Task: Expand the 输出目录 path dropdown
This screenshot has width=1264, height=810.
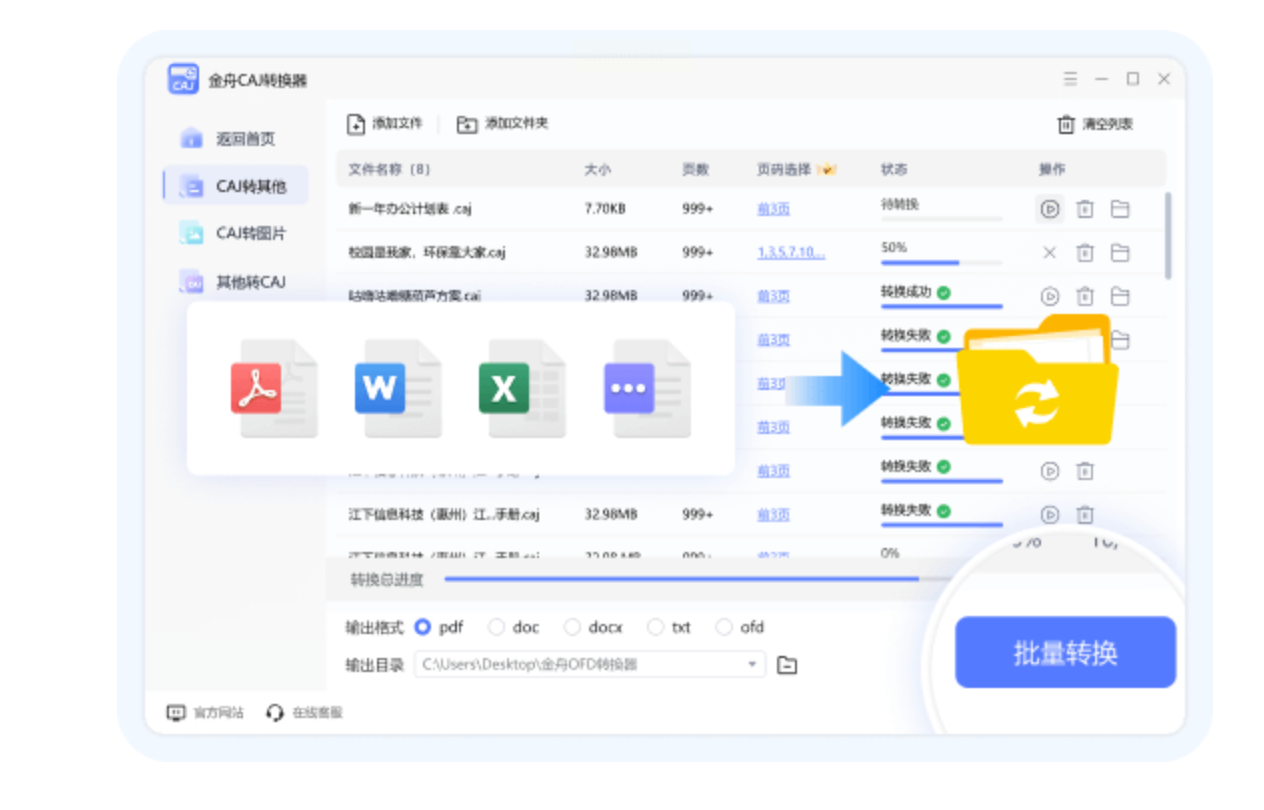Action: tap(752, 665)
